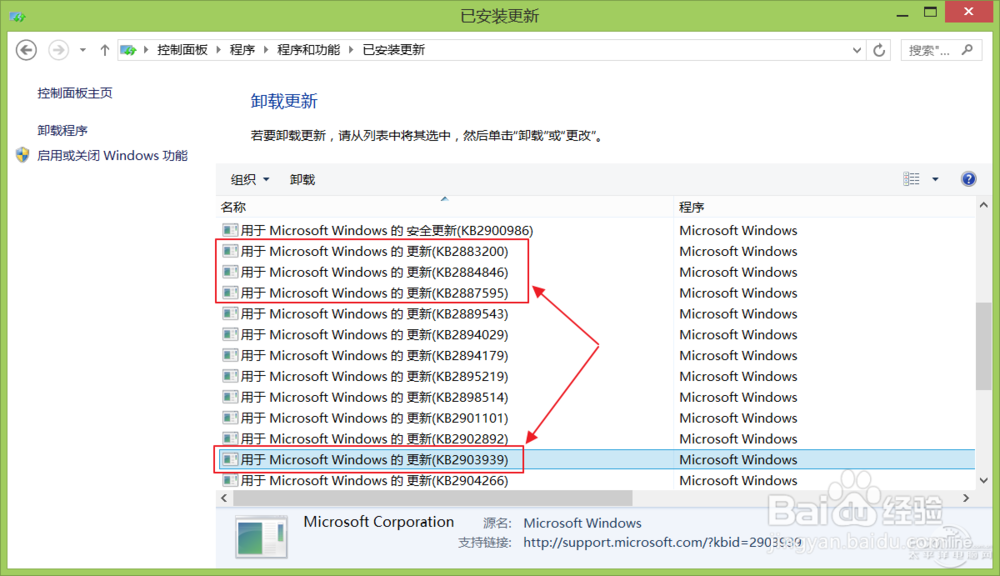Image resolution: width=1000 pixels, height=576 pixels.
Task: Open the support.microsoft.com kbid link
Action: point(662,542)
